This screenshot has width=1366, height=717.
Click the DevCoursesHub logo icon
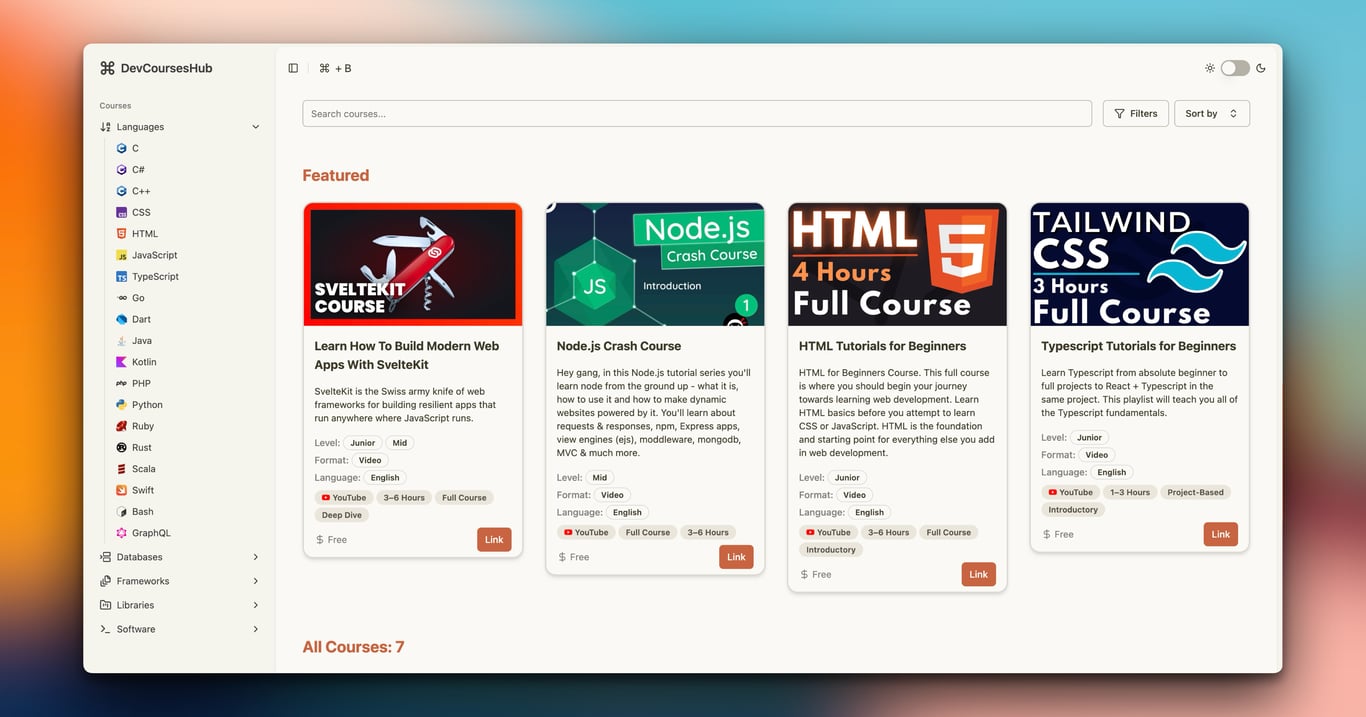pos(108,68)
